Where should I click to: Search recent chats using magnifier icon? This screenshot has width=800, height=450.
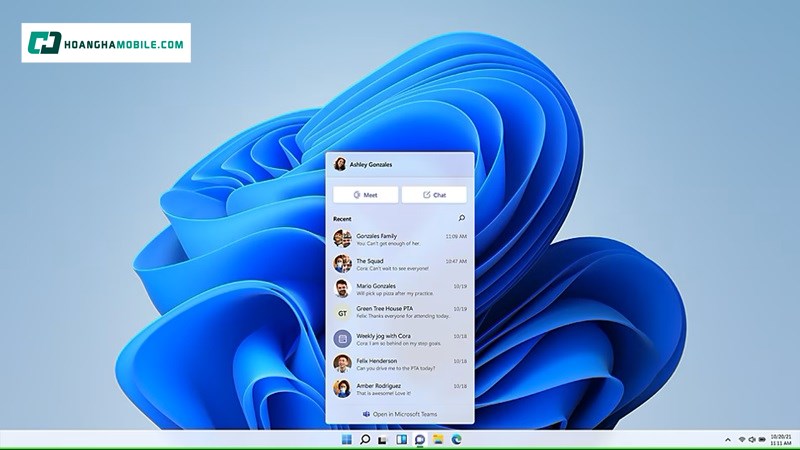click(461, 217)
